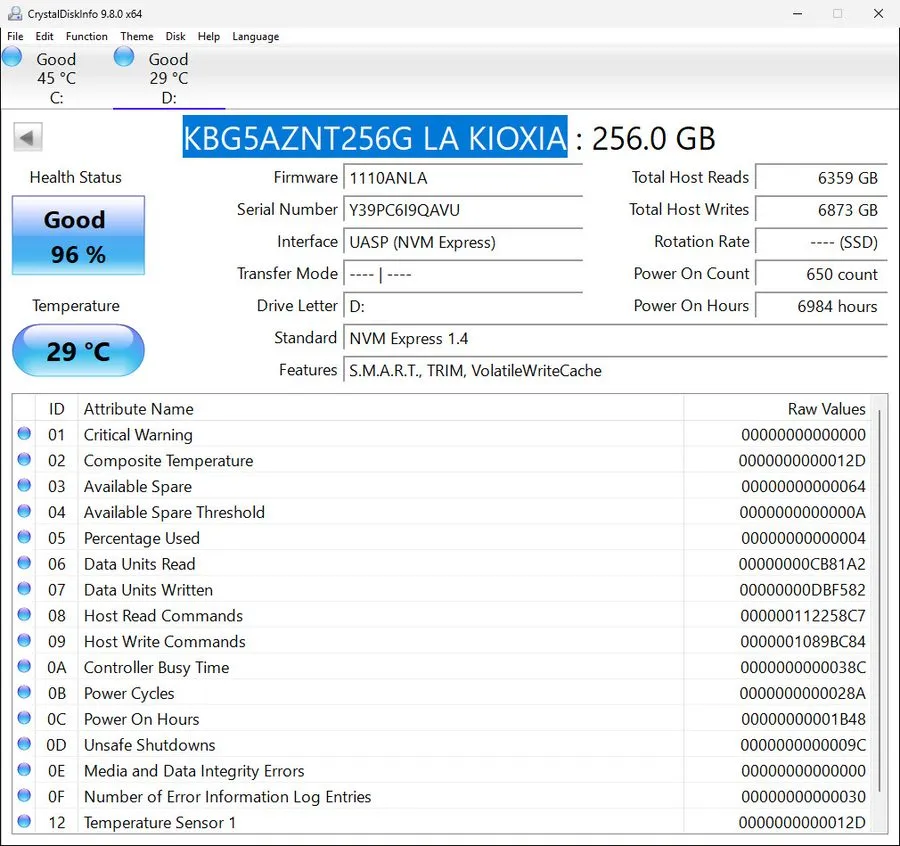The height and width of the screenshot is (846, 900).
Task: Click status orb beside Available Spare row 03
Action: click(x=24, y=485)
